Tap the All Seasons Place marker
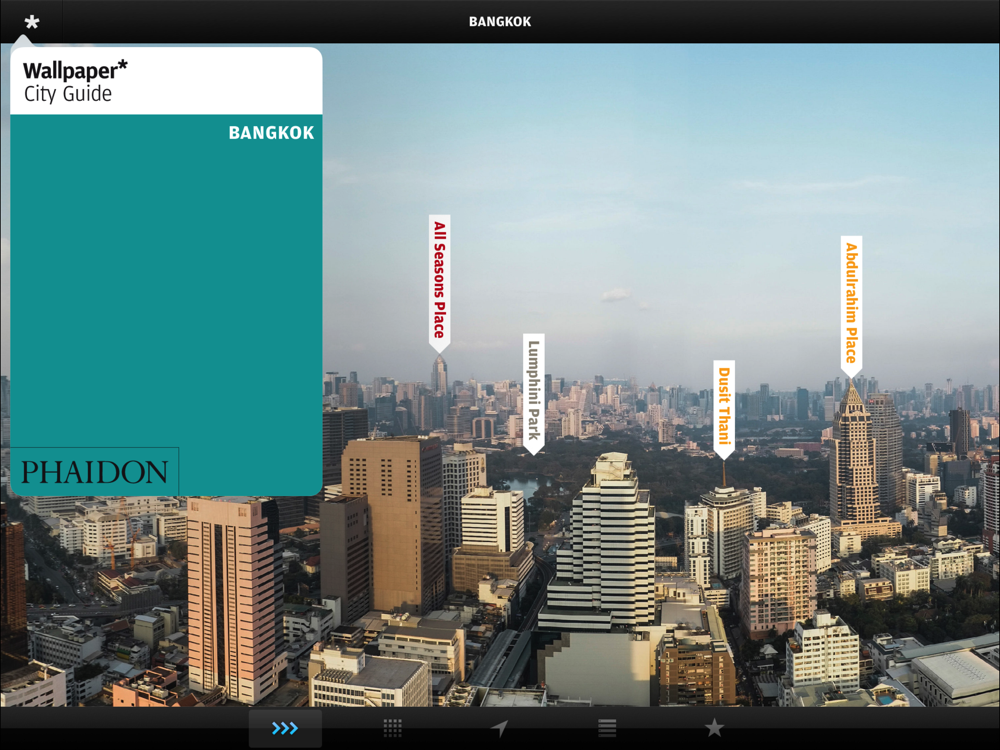Screen dimensions: 1000x750 (439, 283)
